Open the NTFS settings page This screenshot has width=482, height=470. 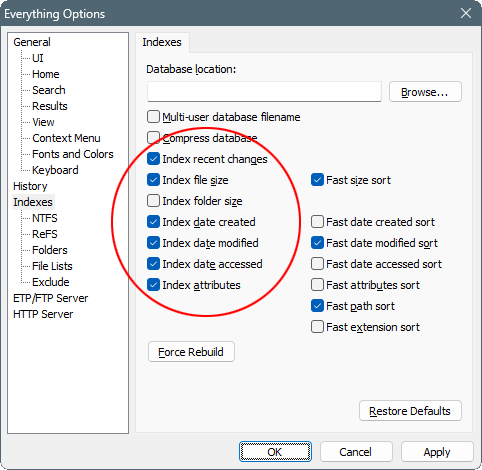point(45,218)
